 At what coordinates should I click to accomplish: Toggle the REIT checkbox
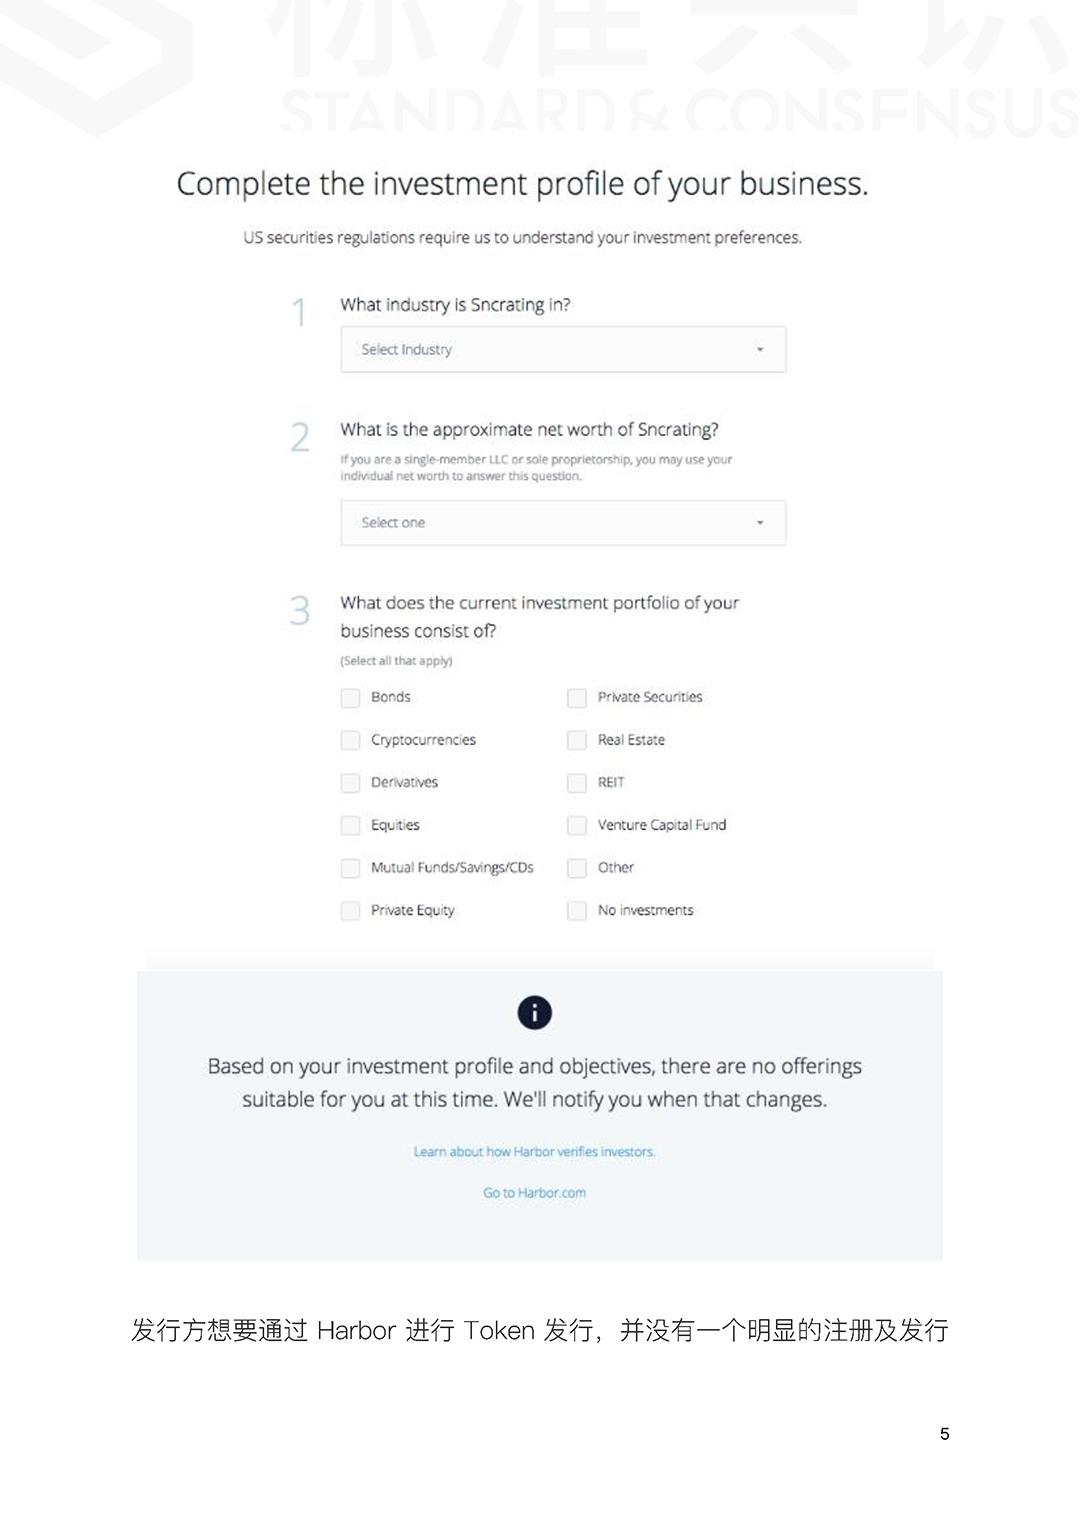point(577,783)
